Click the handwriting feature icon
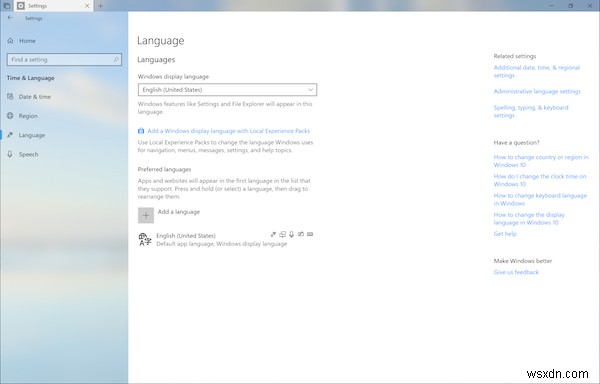Screen dimensions: 600x384 coord(301,234)
